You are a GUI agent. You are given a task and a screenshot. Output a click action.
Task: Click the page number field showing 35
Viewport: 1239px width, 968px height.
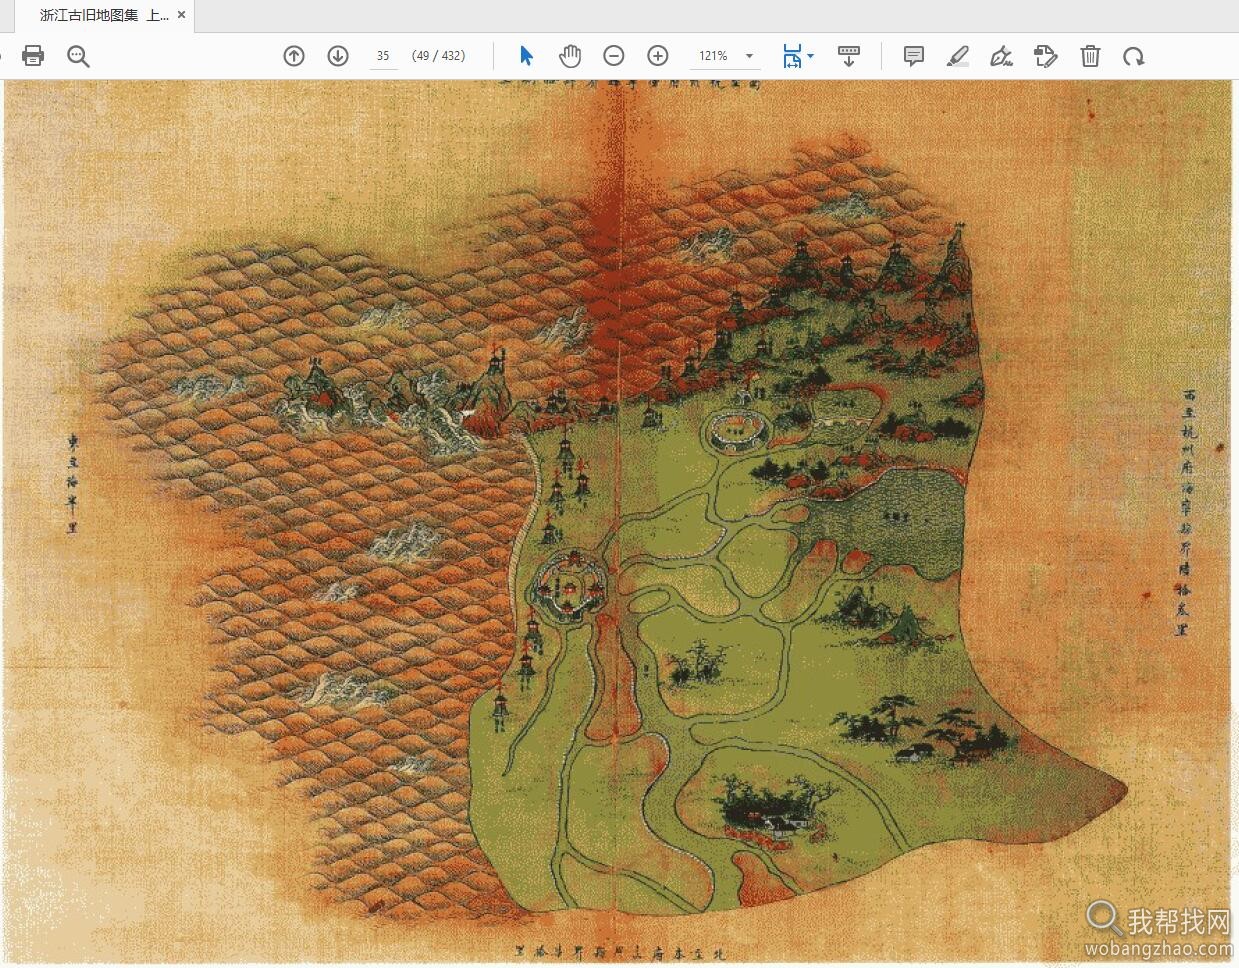383,56
